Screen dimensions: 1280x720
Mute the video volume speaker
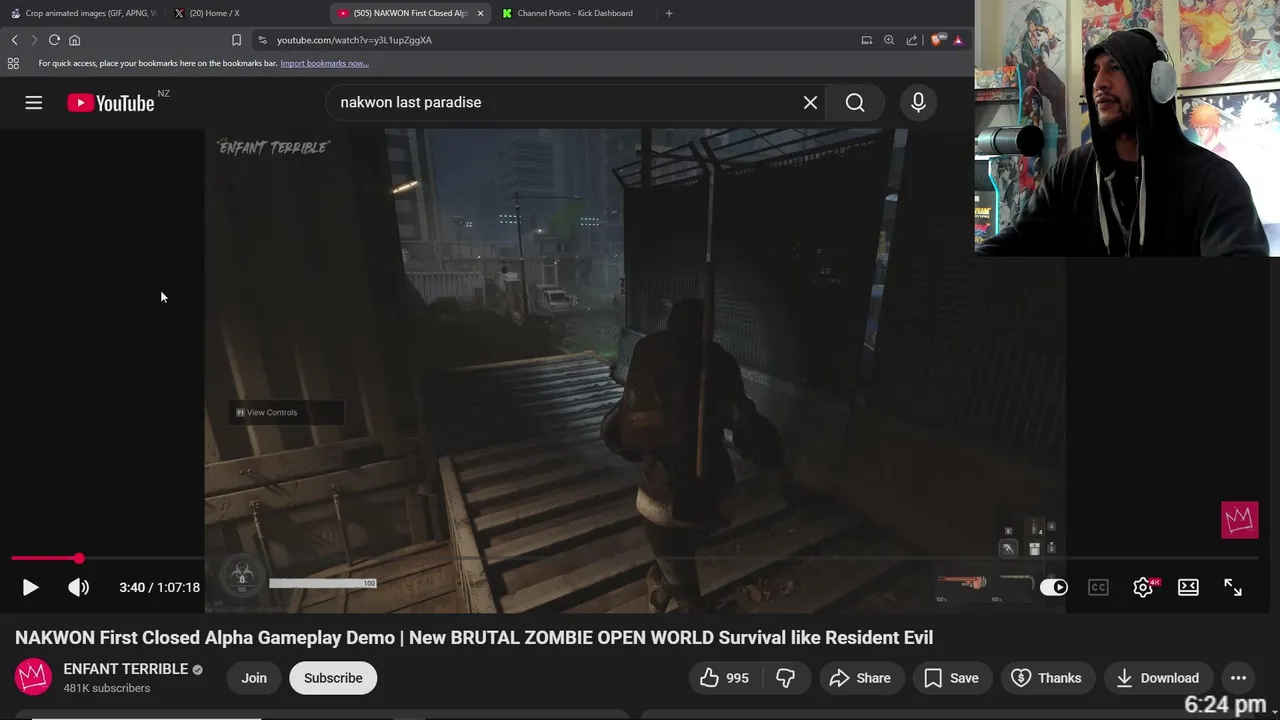(78, 587)
